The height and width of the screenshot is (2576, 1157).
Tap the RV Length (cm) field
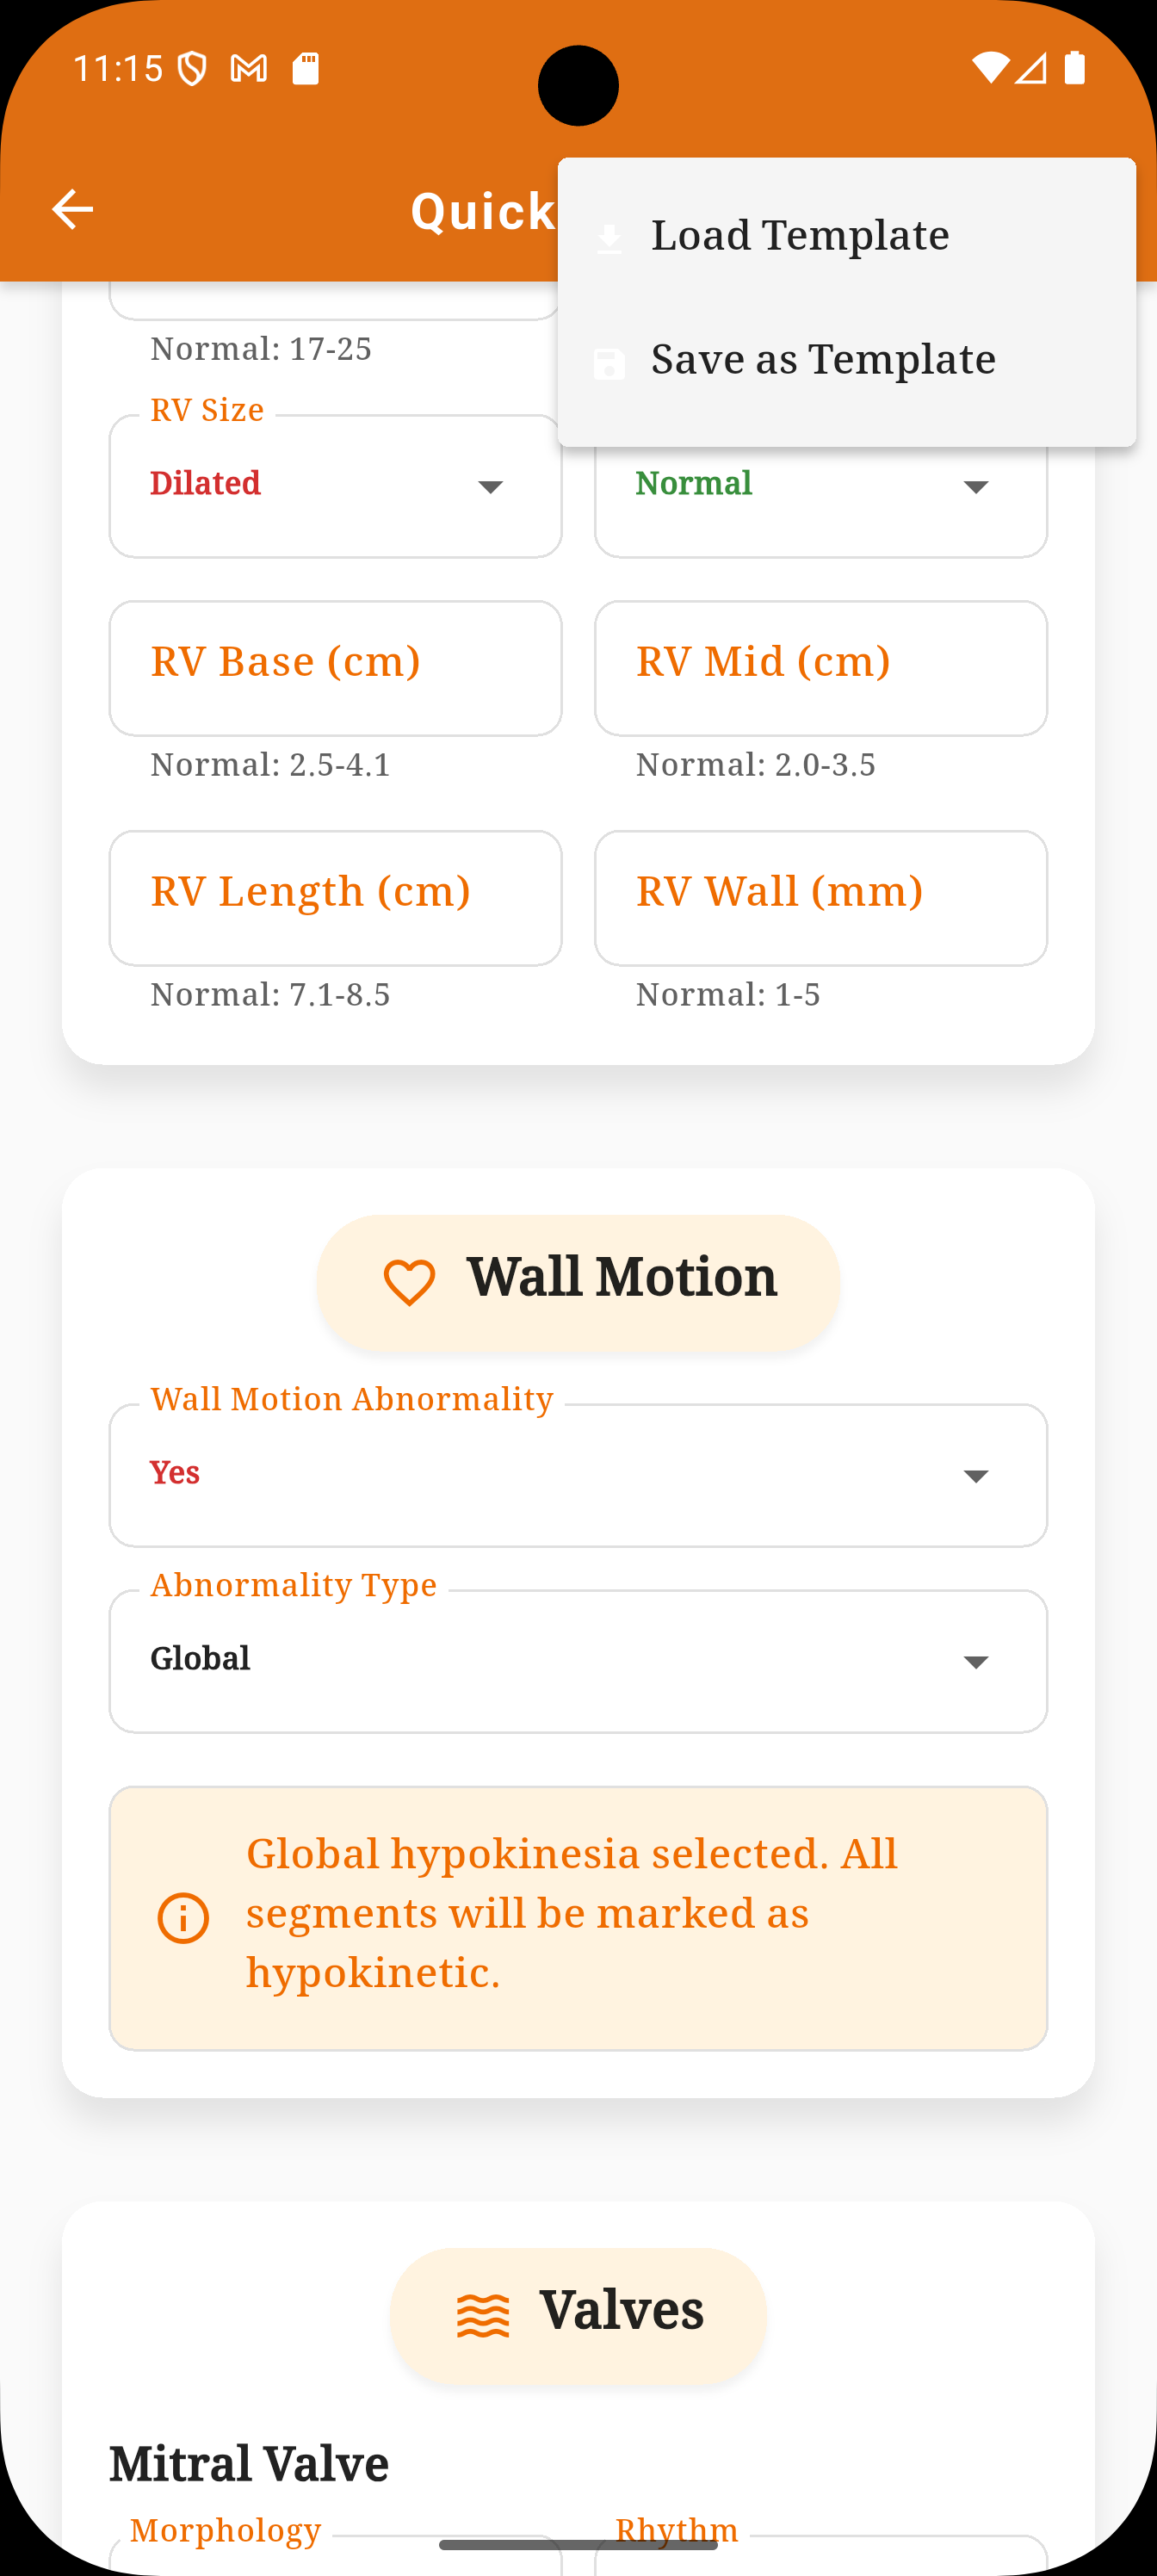tap(335, 898)
